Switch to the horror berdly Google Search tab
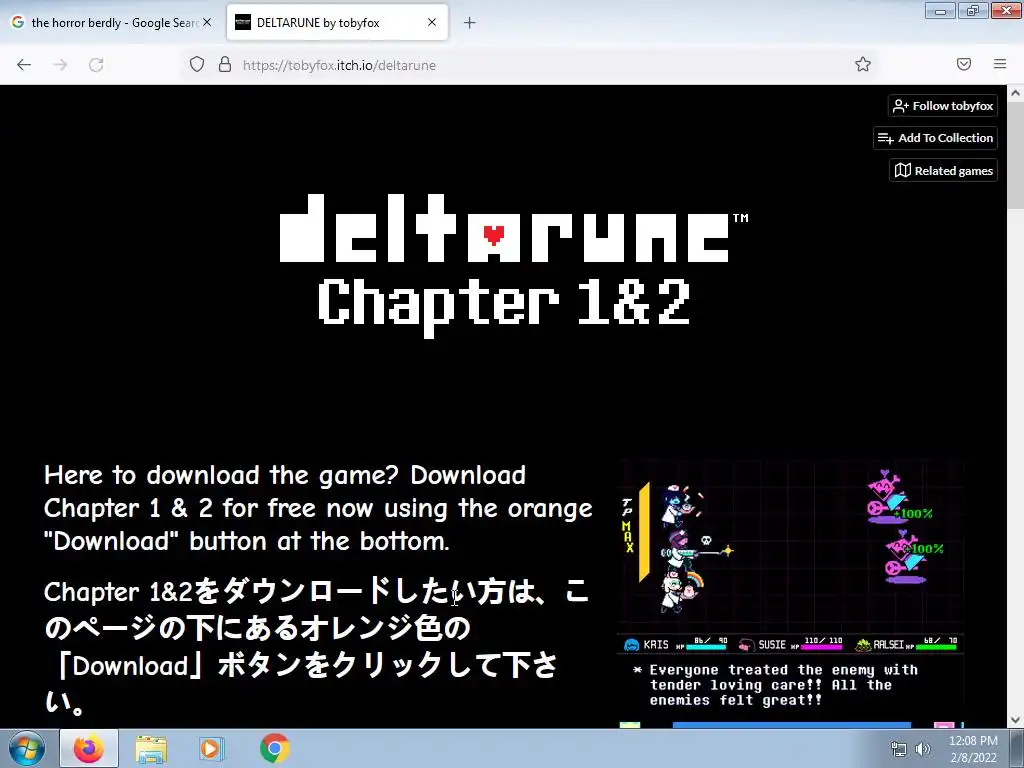The height and width of the screenshot is (768, 1024). (x=112, y=23)
